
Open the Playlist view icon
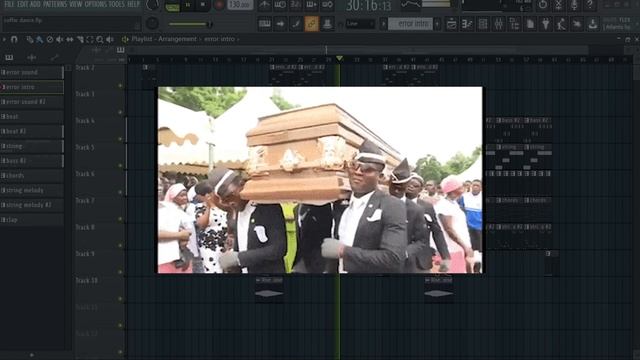[x=451, y=24]
